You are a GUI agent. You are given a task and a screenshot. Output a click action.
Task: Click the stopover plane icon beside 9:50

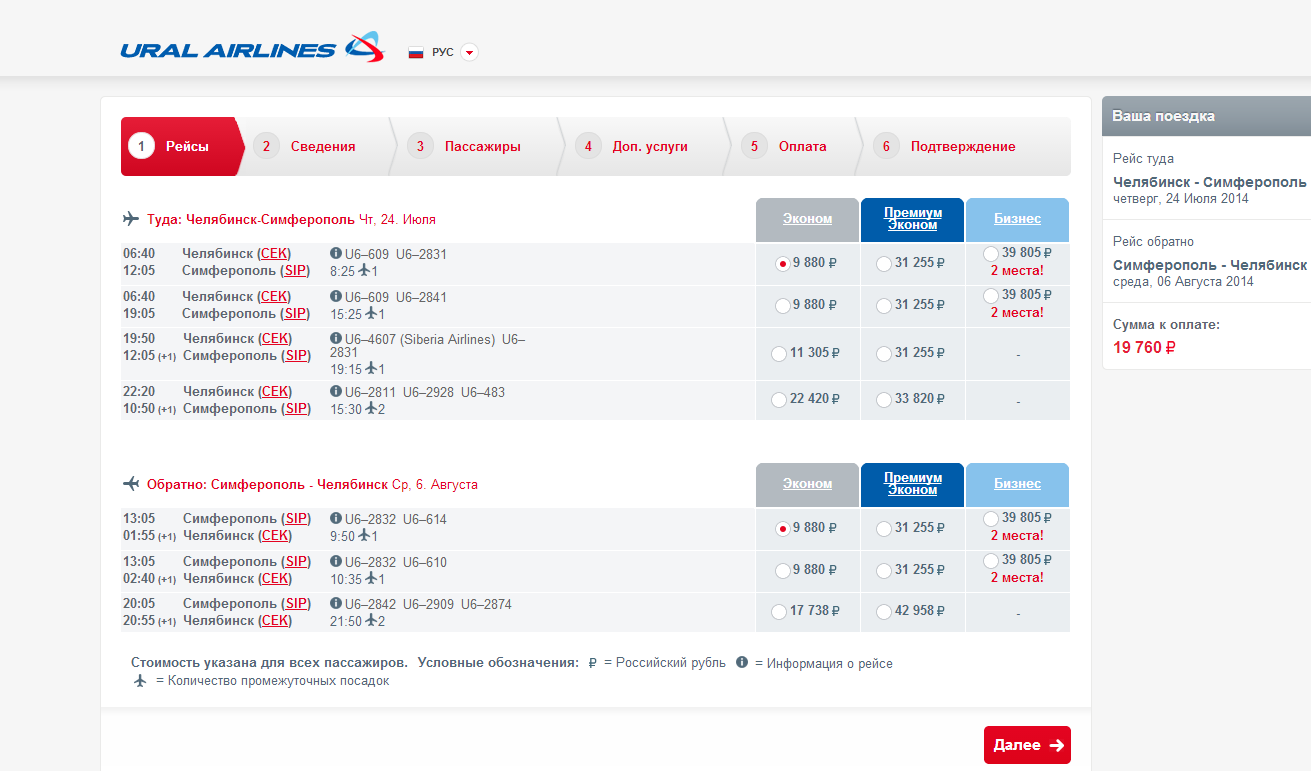click(x=364, y=535)
